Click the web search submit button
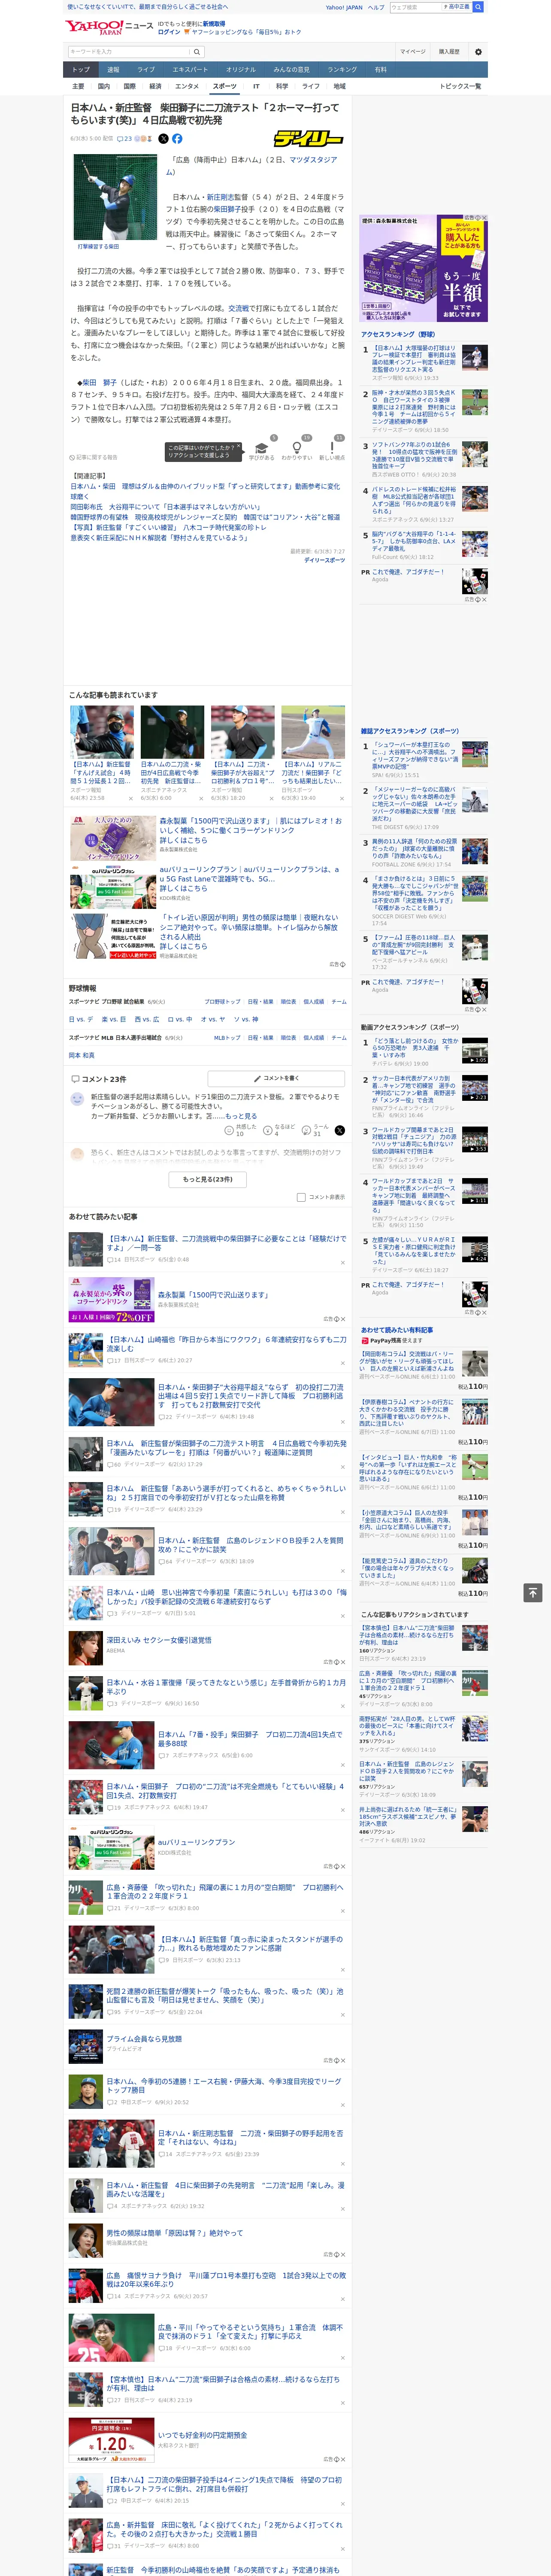Viewport: 551px width, 2576px height. pyautogui.click(x=478, y=7)
